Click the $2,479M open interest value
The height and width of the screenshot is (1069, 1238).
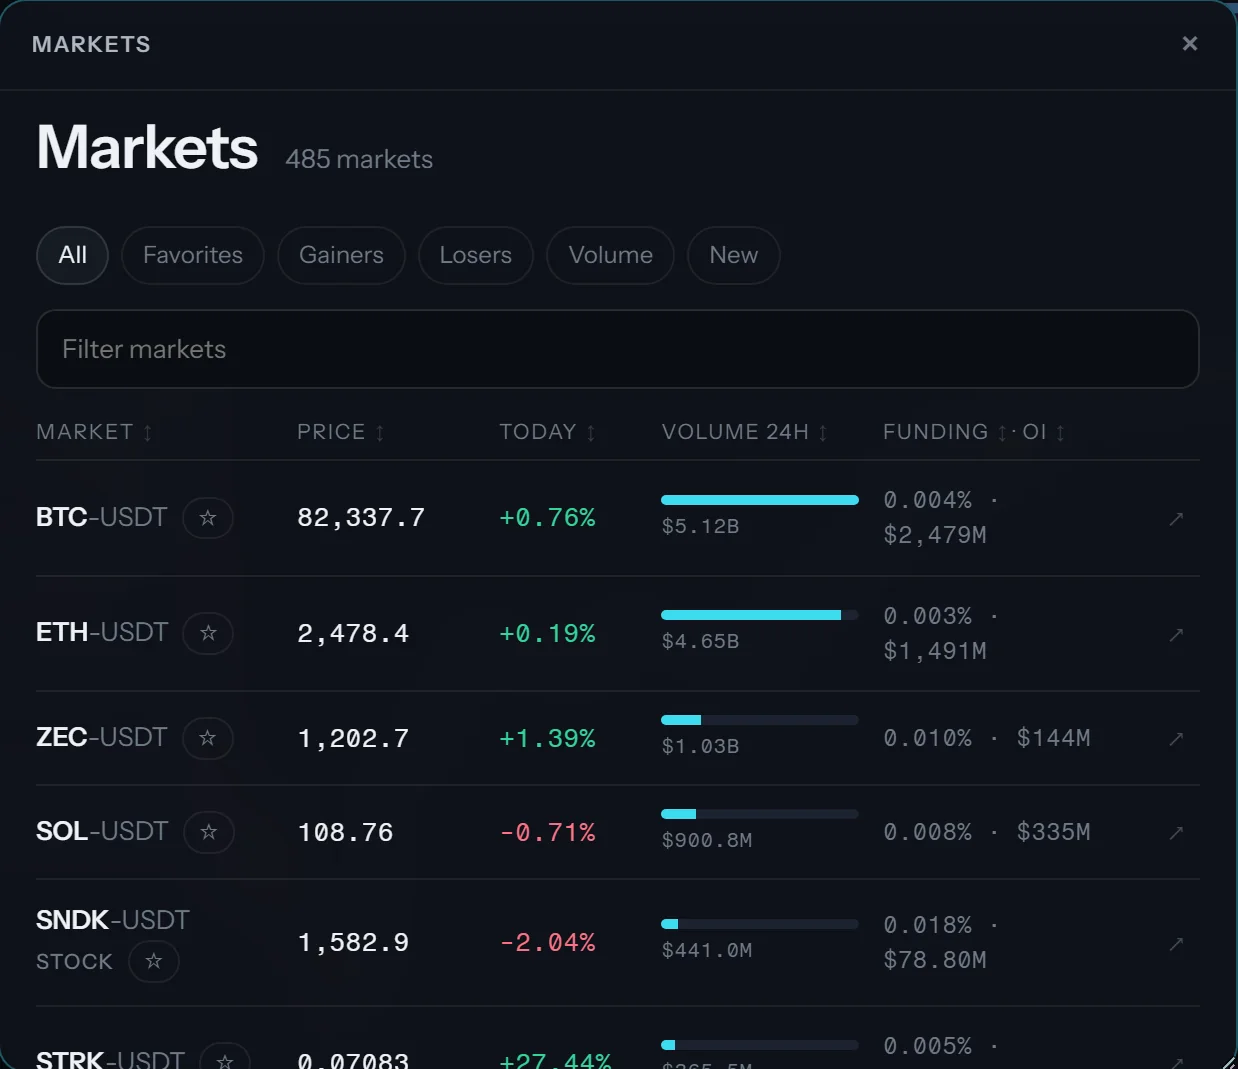(935, 535)
